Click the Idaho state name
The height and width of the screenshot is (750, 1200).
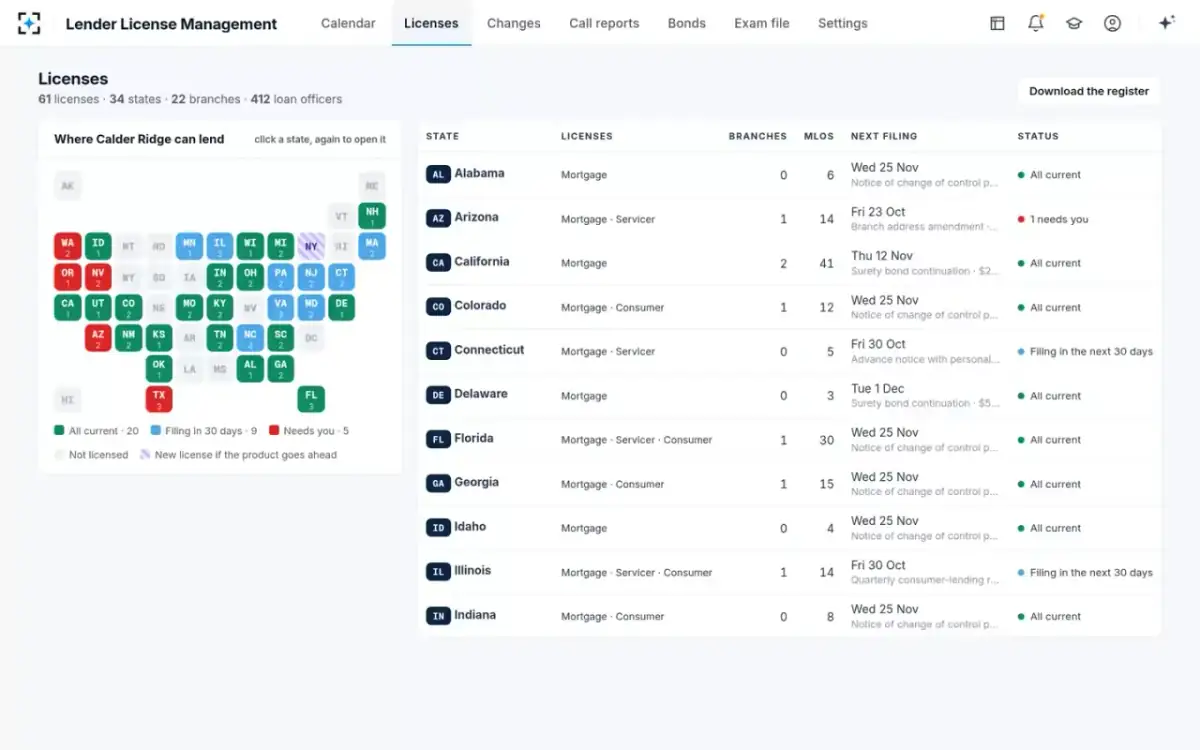pos(470,526)
